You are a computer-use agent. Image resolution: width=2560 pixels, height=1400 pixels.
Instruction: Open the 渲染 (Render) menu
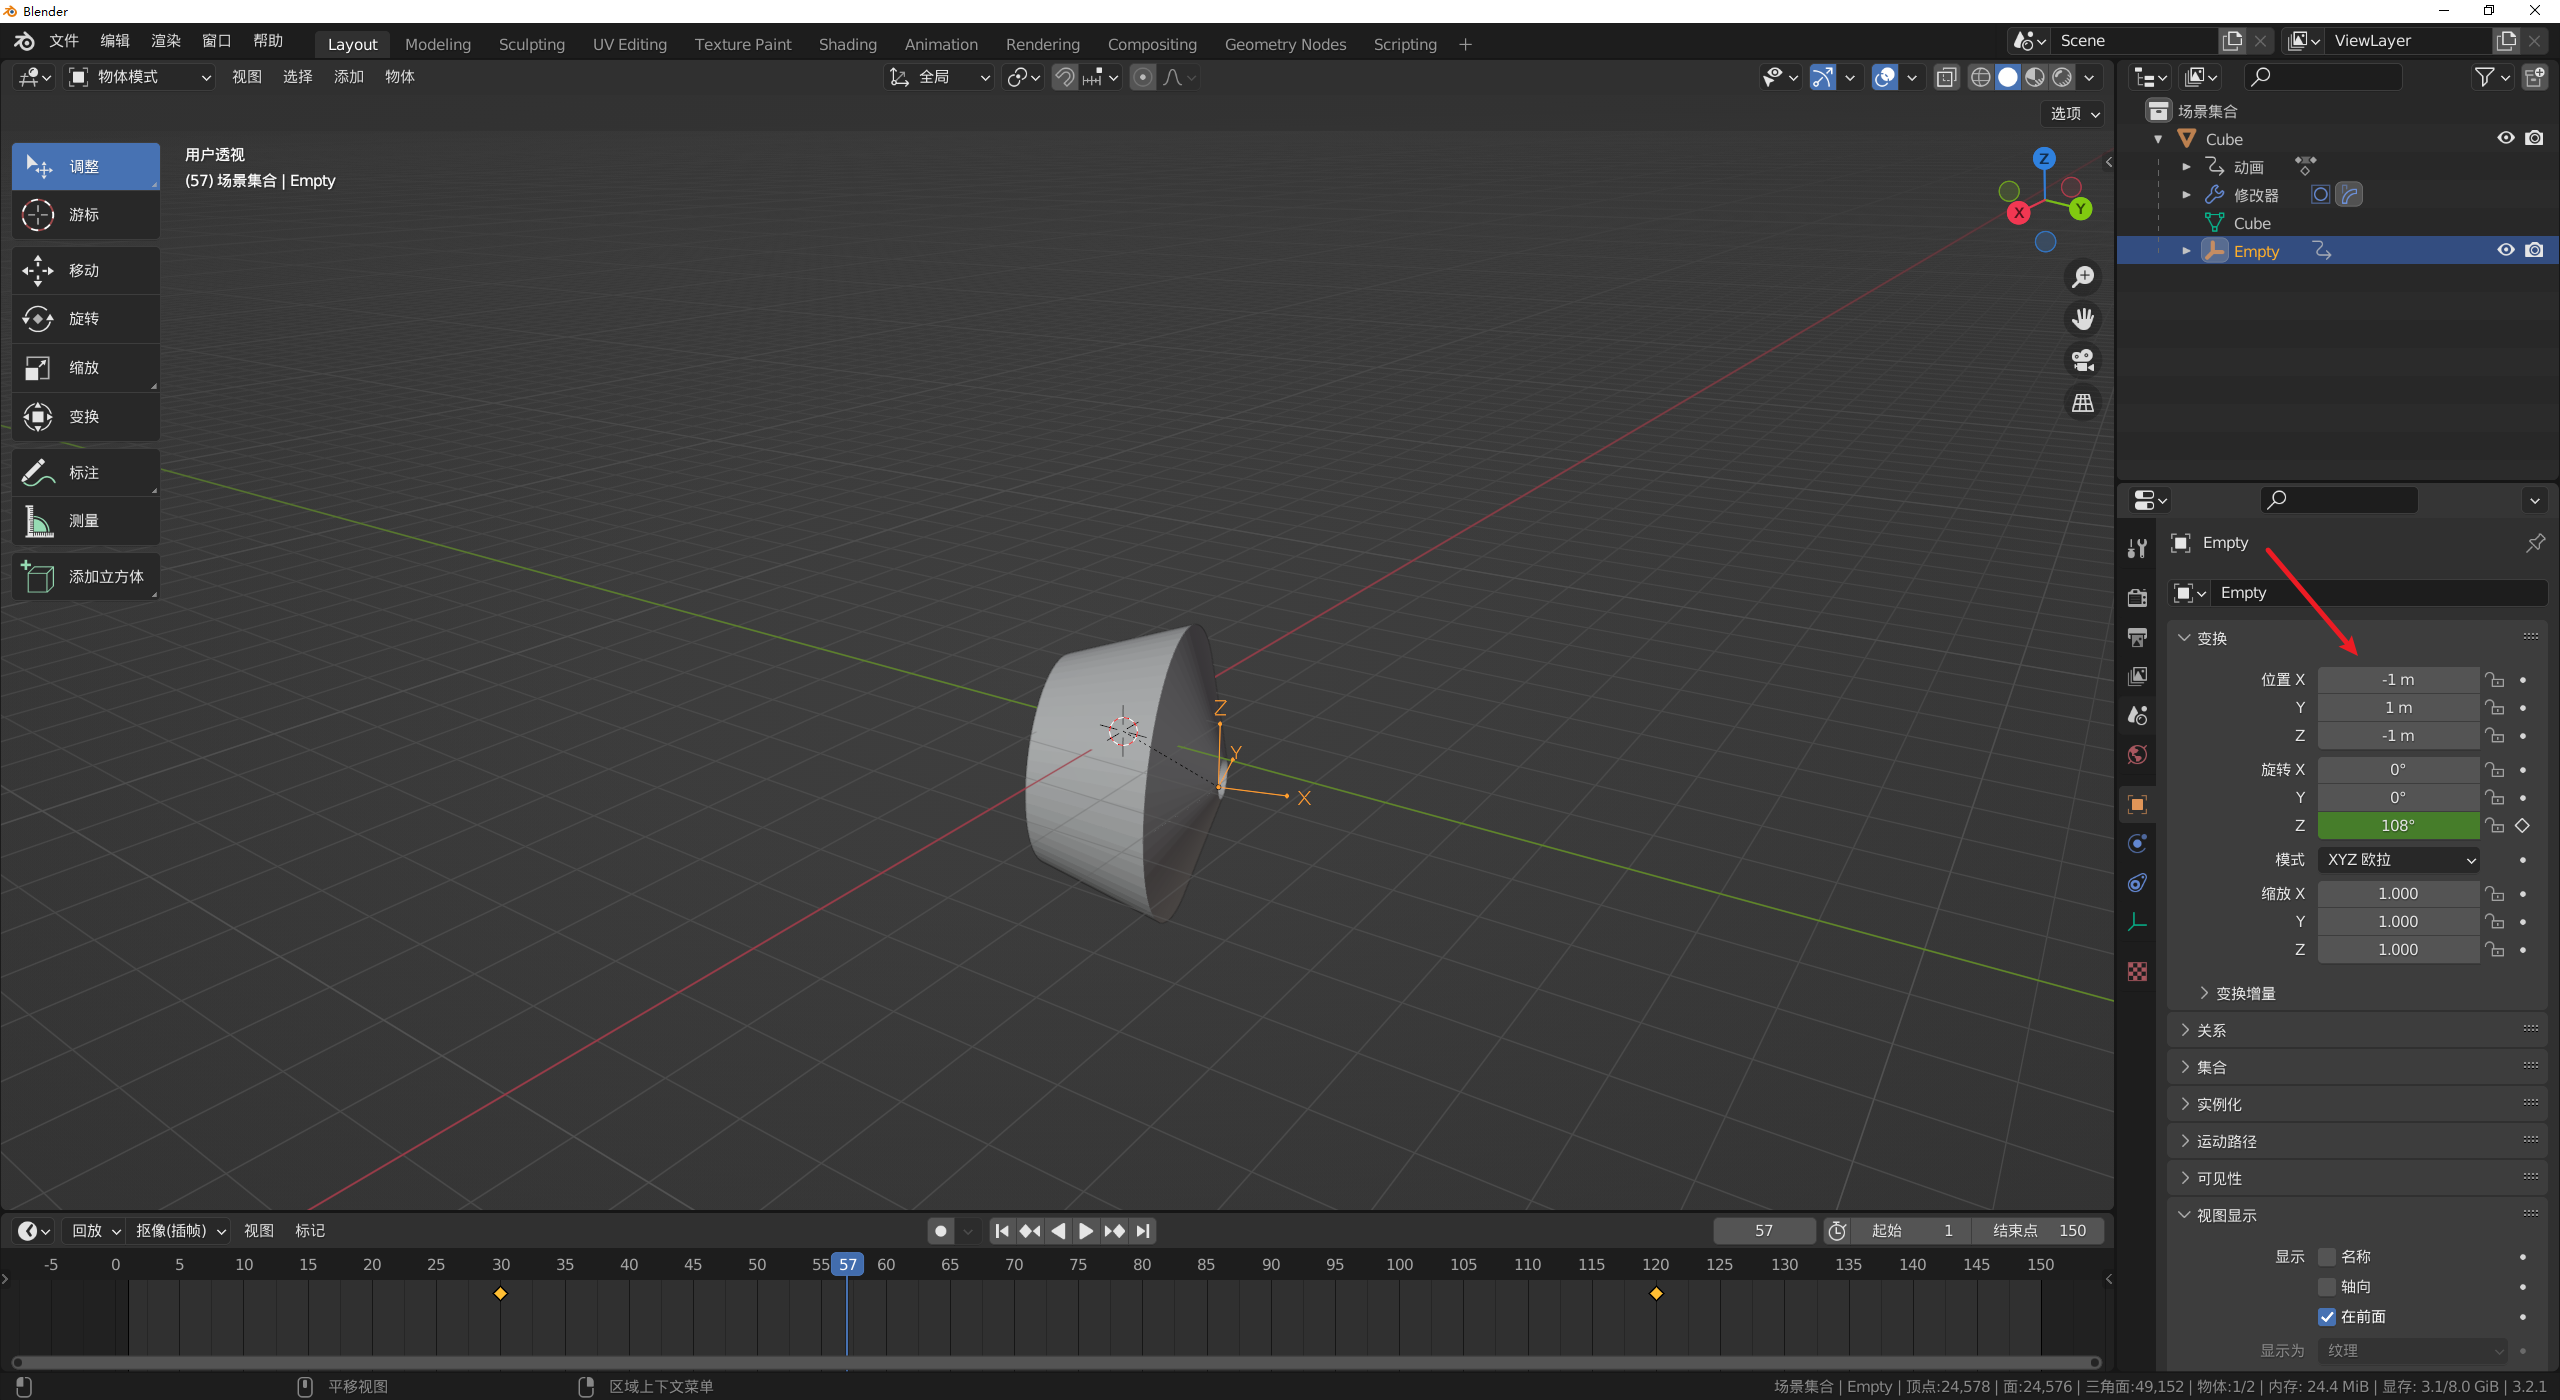click(165, 41)
